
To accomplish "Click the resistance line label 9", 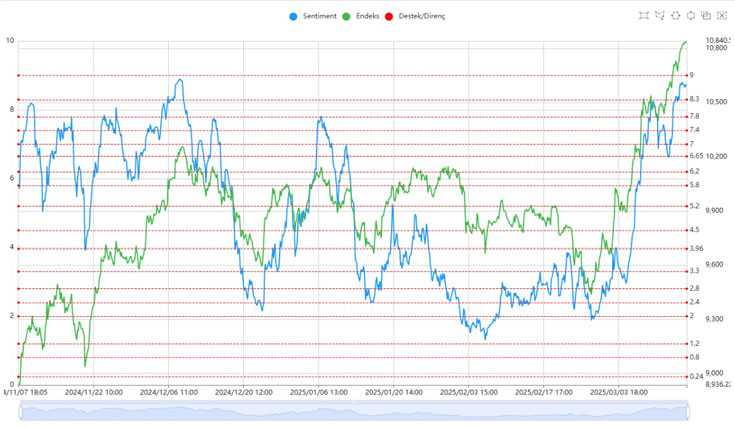I will (691, 75).
